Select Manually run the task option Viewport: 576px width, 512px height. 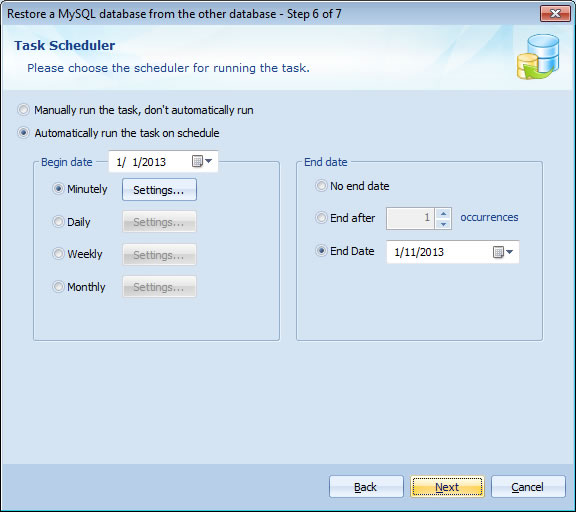pyautogui.click(x=24, y=110)
